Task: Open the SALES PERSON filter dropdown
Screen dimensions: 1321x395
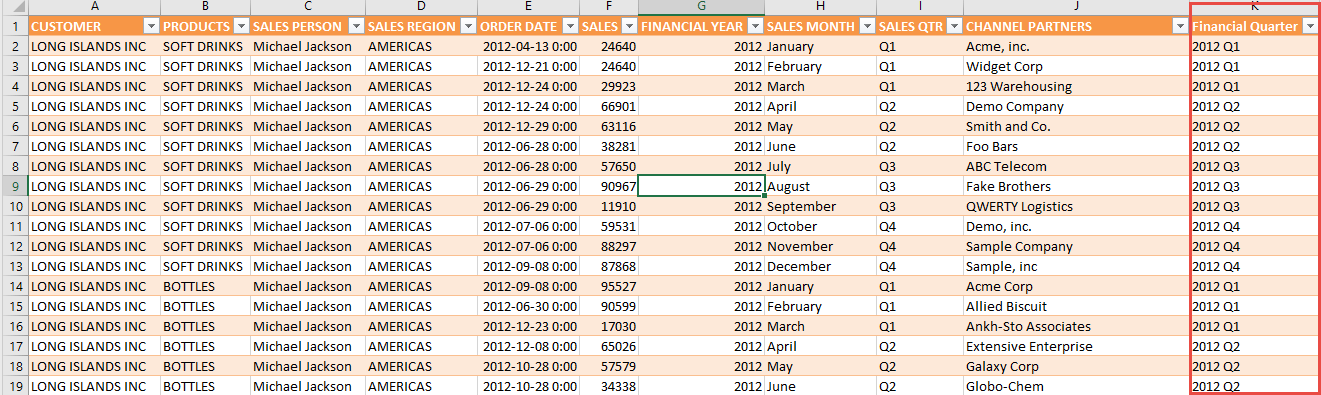Action: tap(356, 26)
